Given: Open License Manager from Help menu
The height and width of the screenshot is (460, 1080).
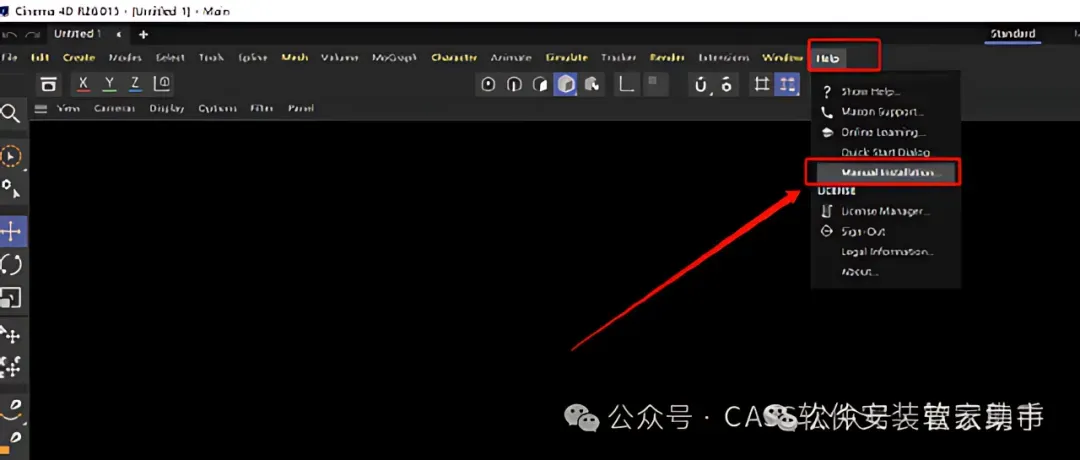Looking at the screenshot, I should pyautogui.click(x=886, y=211).
